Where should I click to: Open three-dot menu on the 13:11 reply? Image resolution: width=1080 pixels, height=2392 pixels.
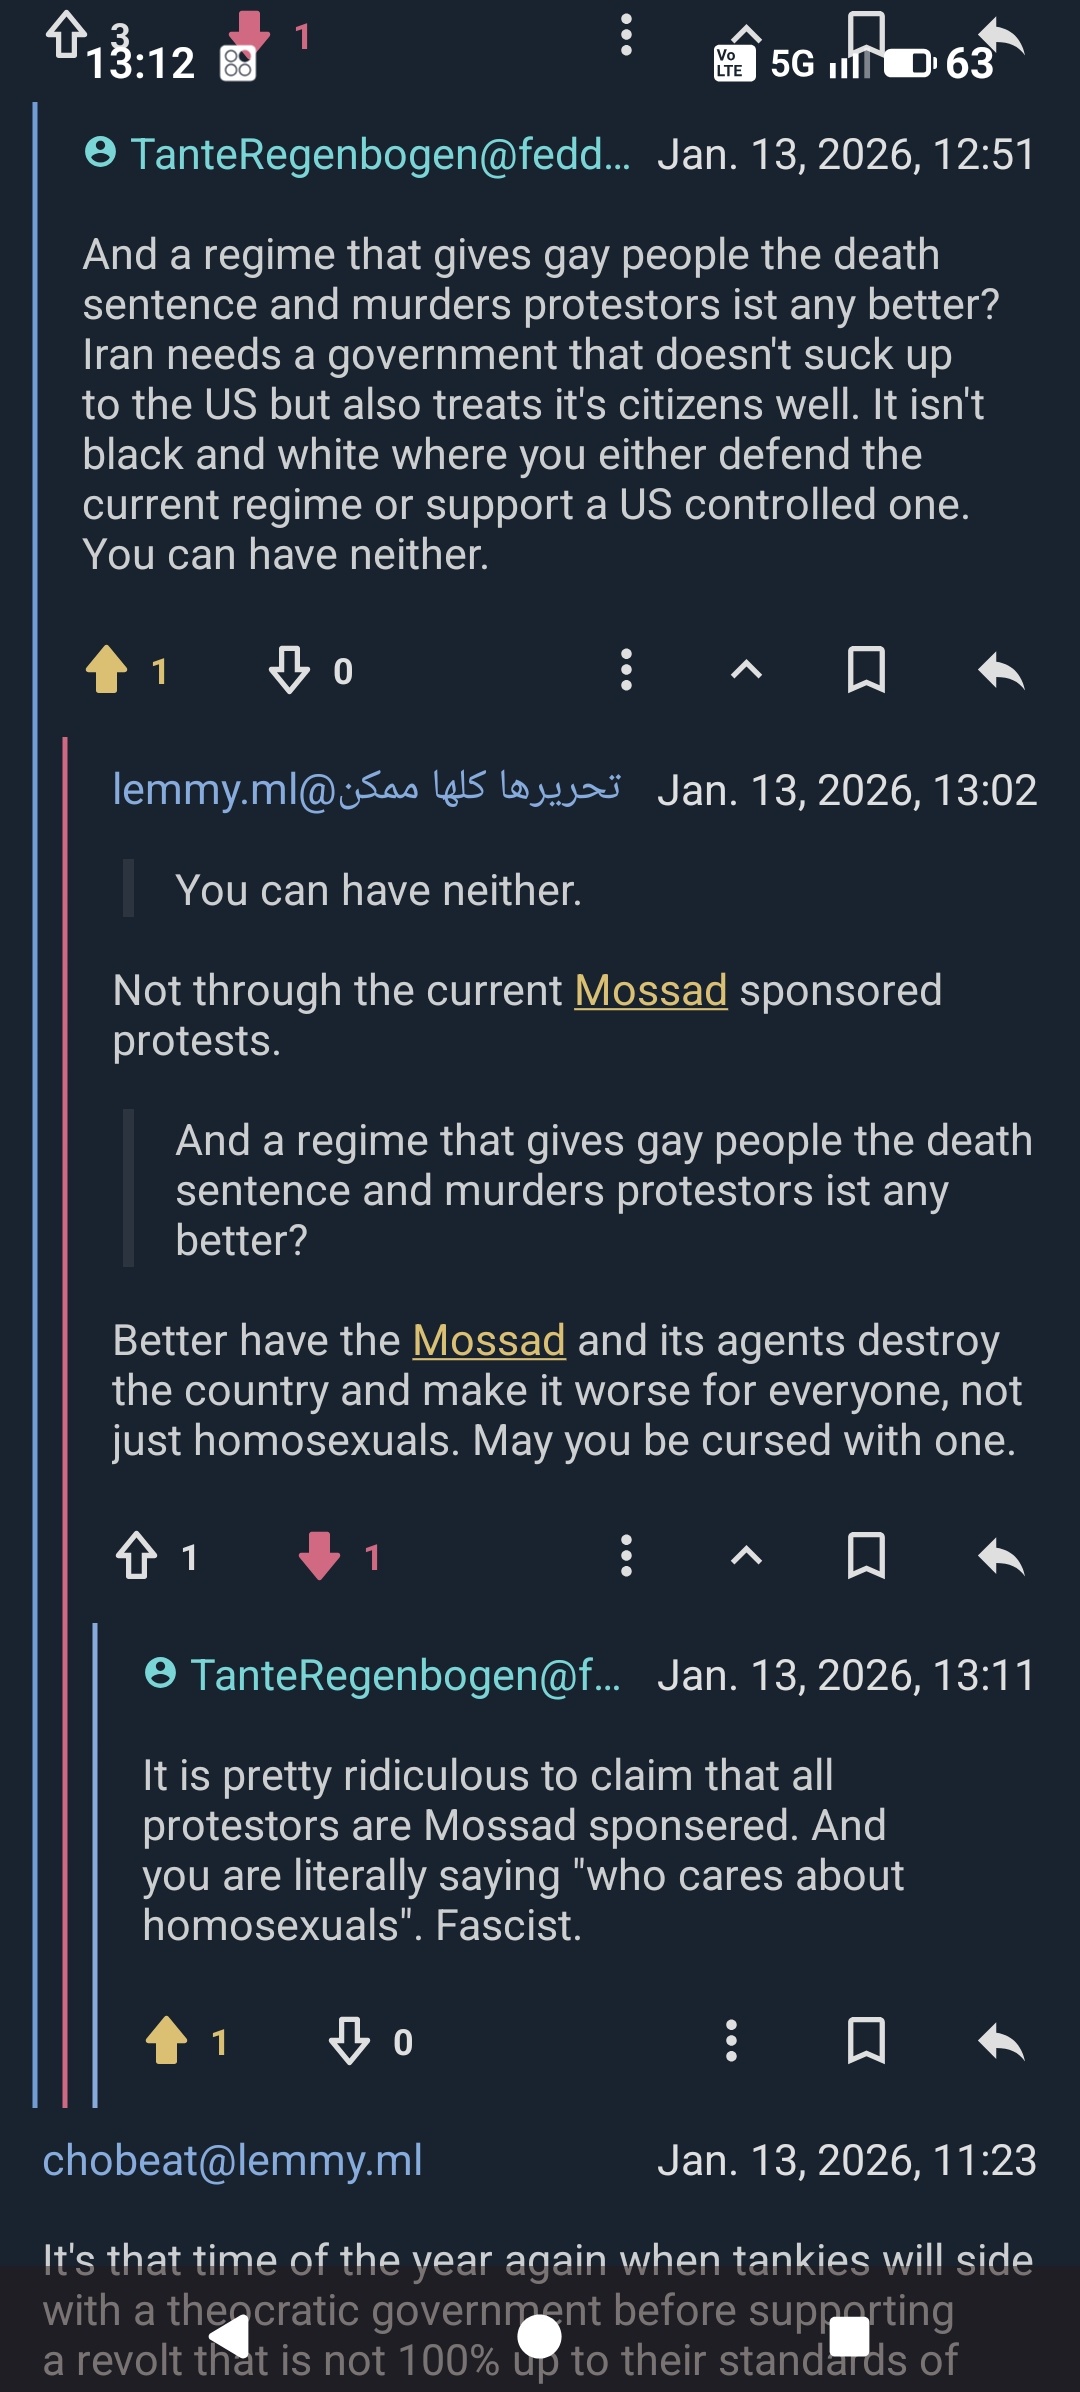click(x=732, y=2041)
